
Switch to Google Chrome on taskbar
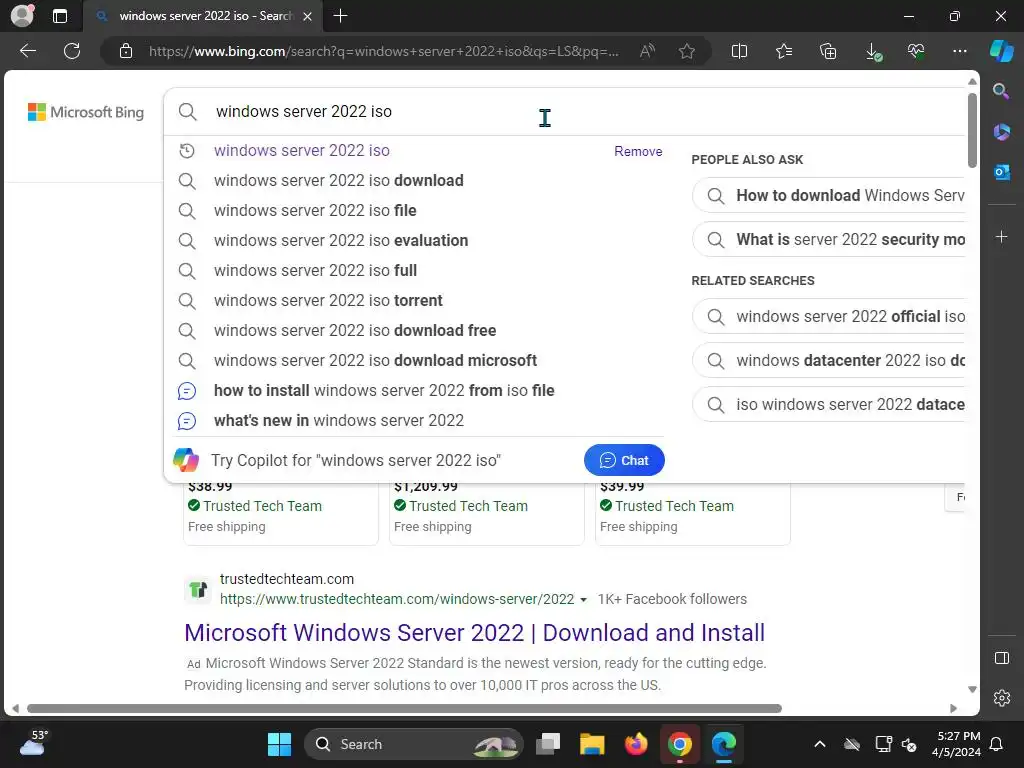[x=680, y=744]
